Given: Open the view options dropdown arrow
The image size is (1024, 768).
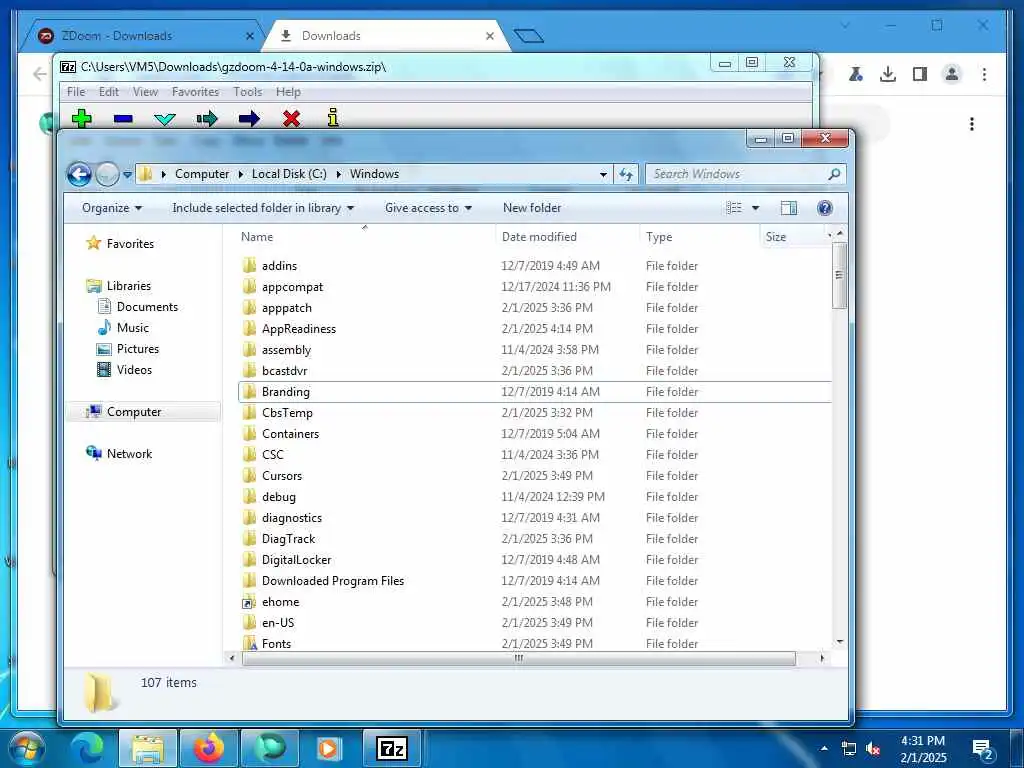Looking at the screenshot, I should [x=756, y=208].
